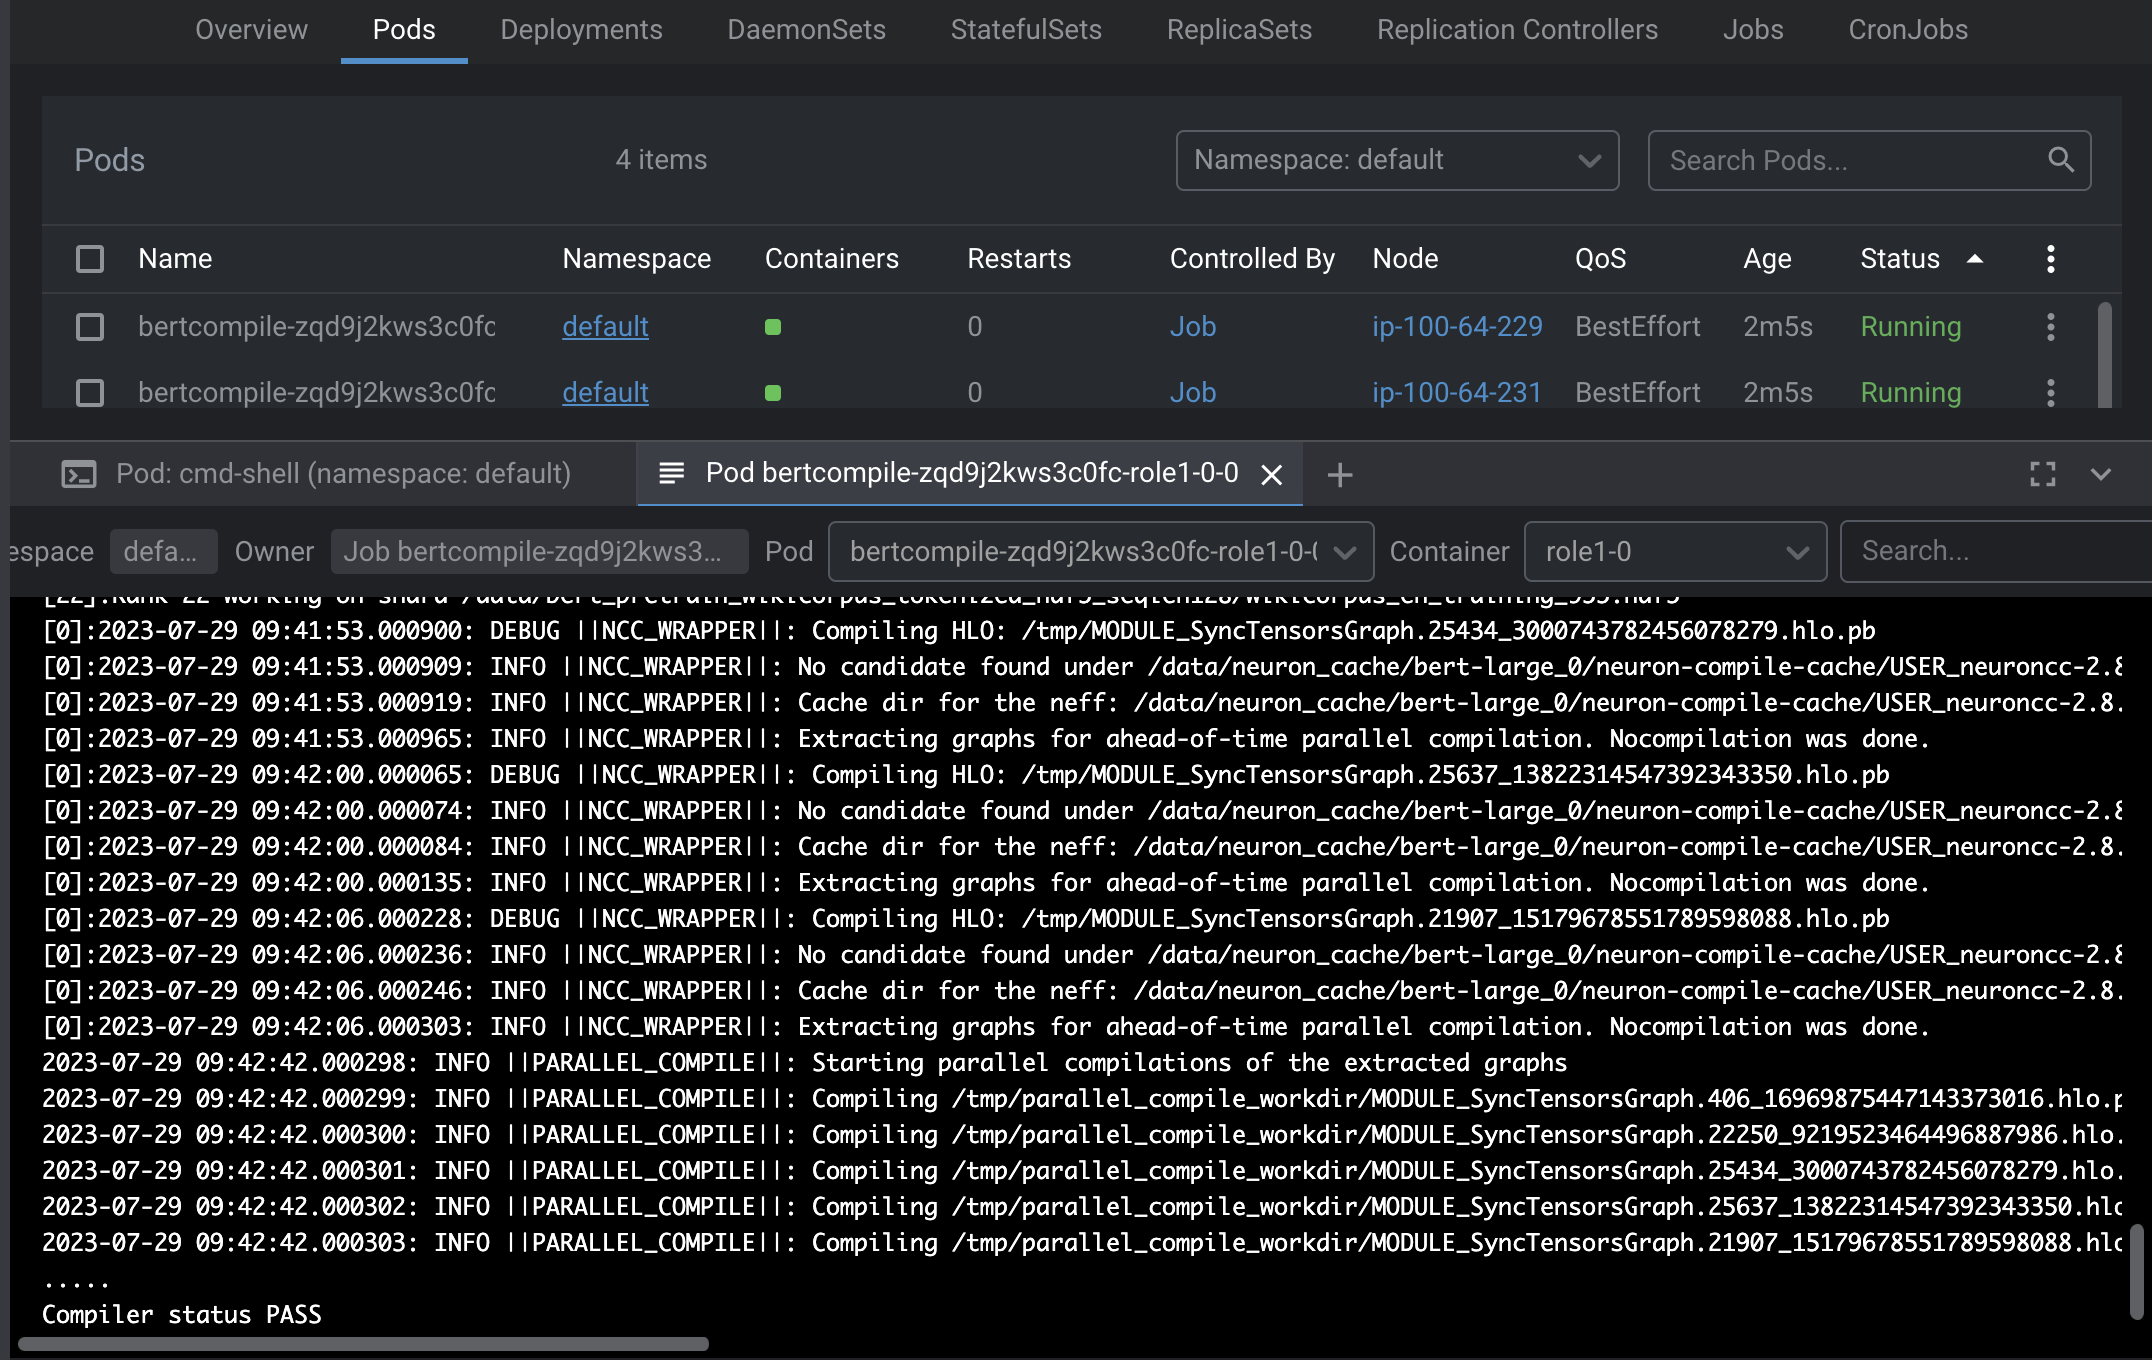Switch to the Deployments tab
The height and width of the screenshot is (1360, 2152).
581,30
